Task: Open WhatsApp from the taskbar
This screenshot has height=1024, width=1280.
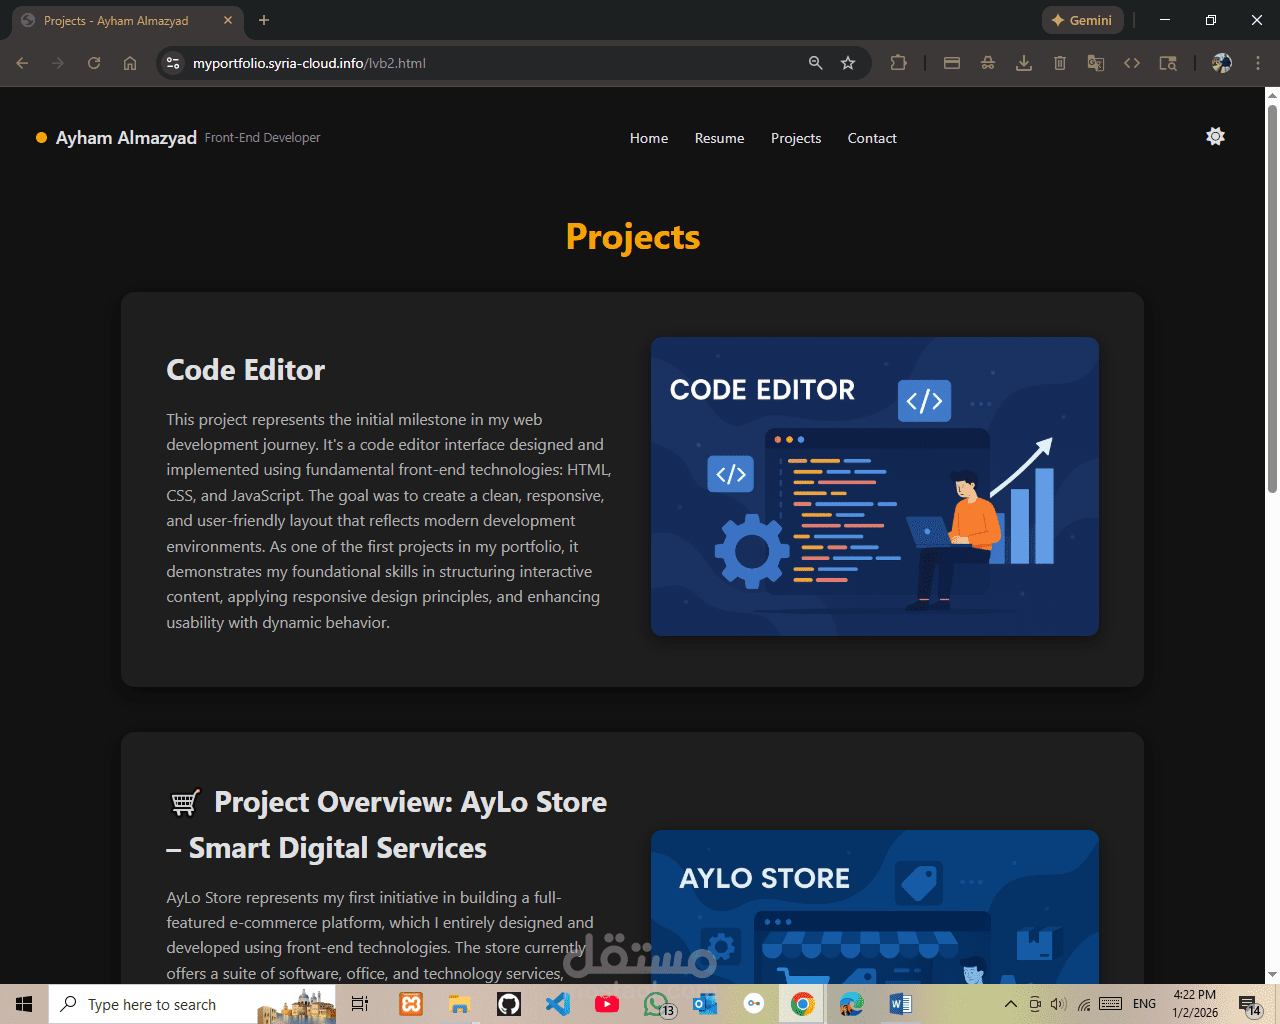Action: coord(656,1004)
